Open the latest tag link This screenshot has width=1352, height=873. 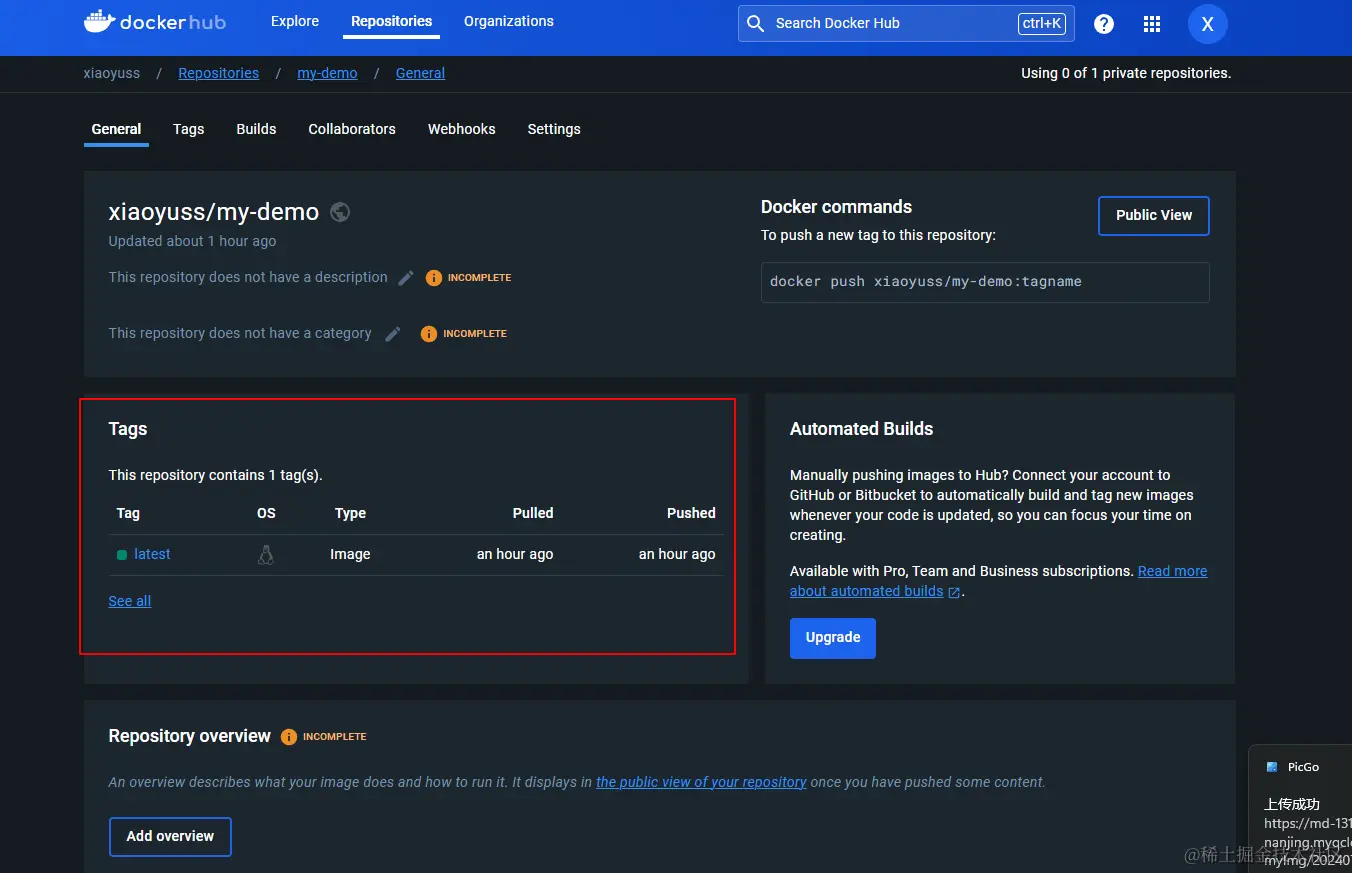[152, 554]
